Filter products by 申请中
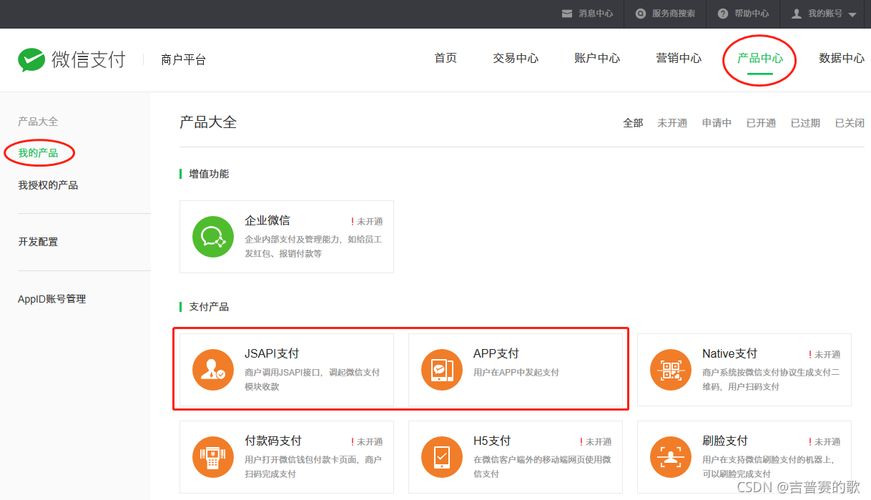The image size is (871, 500). 717,123
